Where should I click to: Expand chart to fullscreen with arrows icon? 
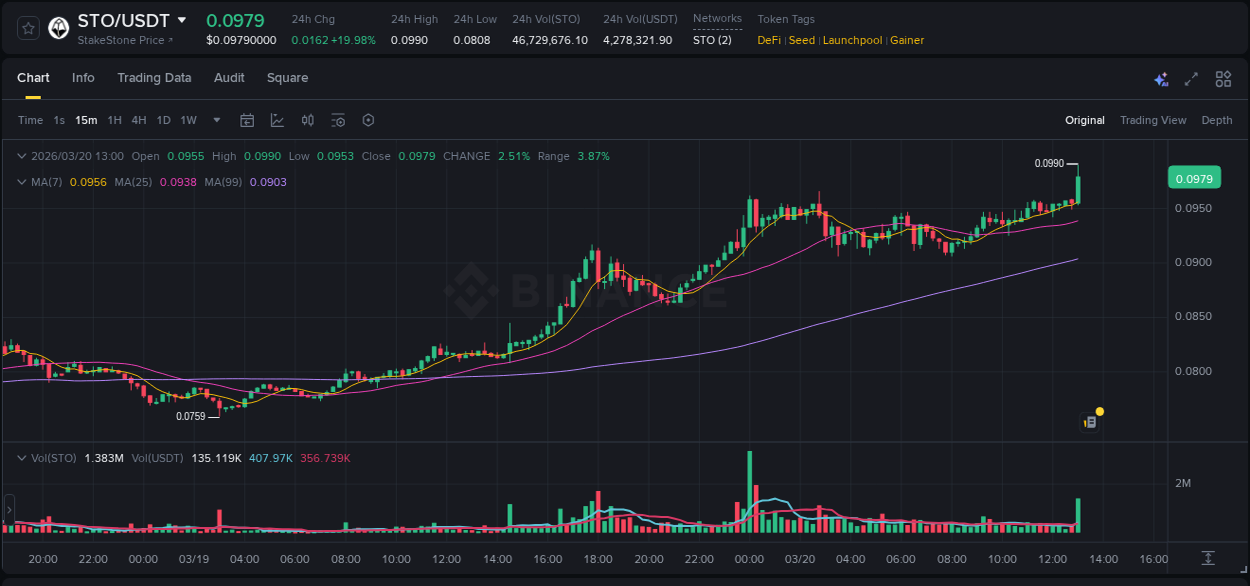click(1191, 78)
